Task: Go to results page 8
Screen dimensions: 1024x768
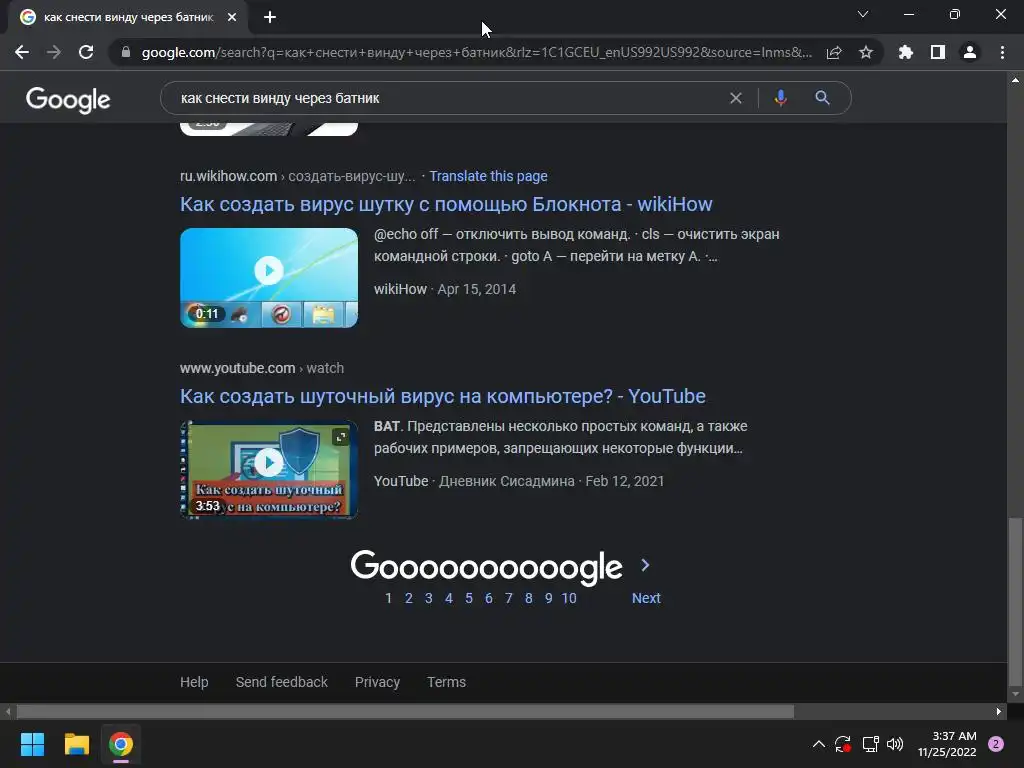Action: click(x=528, y=598)
